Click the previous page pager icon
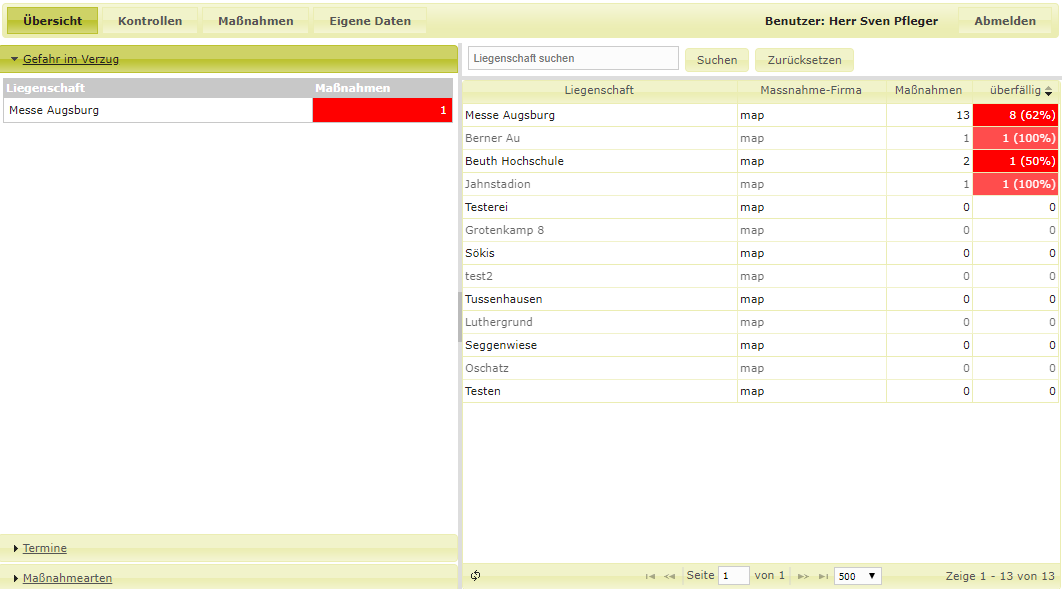Image resolution: width=1062 pixels, height=589 pixels. pyautogui.click(x=670, y=576)
